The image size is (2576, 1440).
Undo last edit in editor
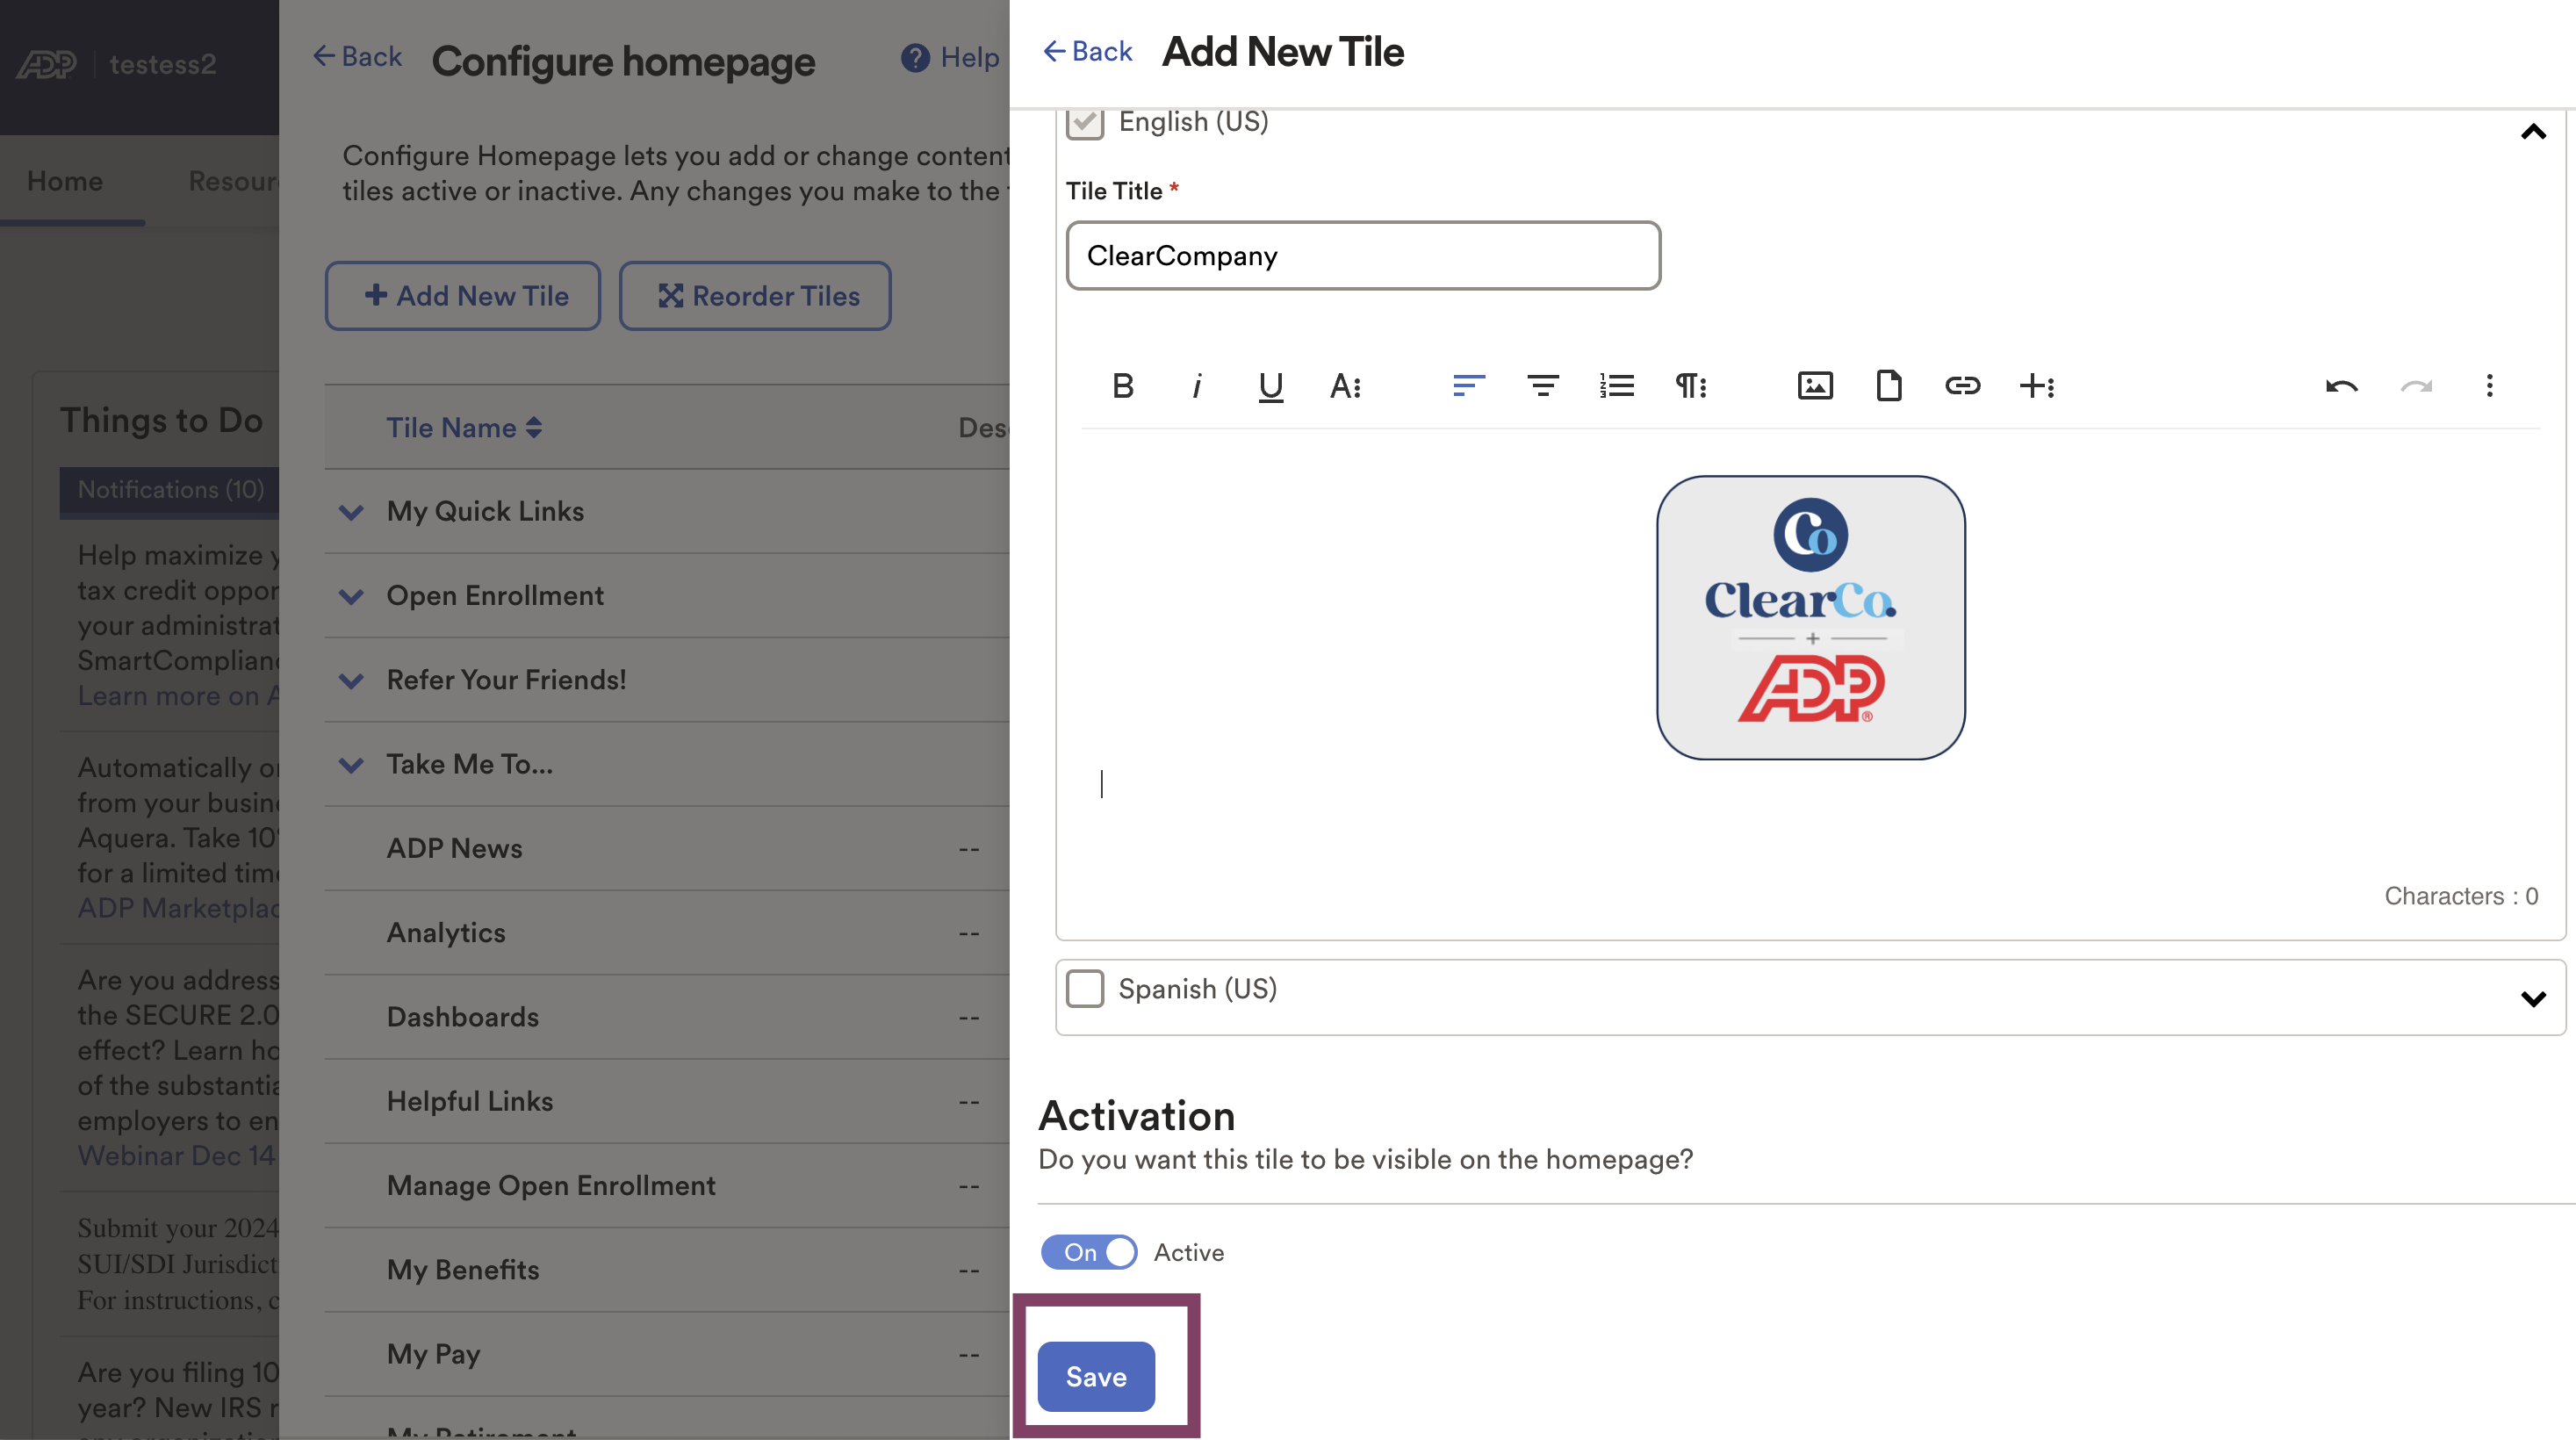(x=2341, y=386)
